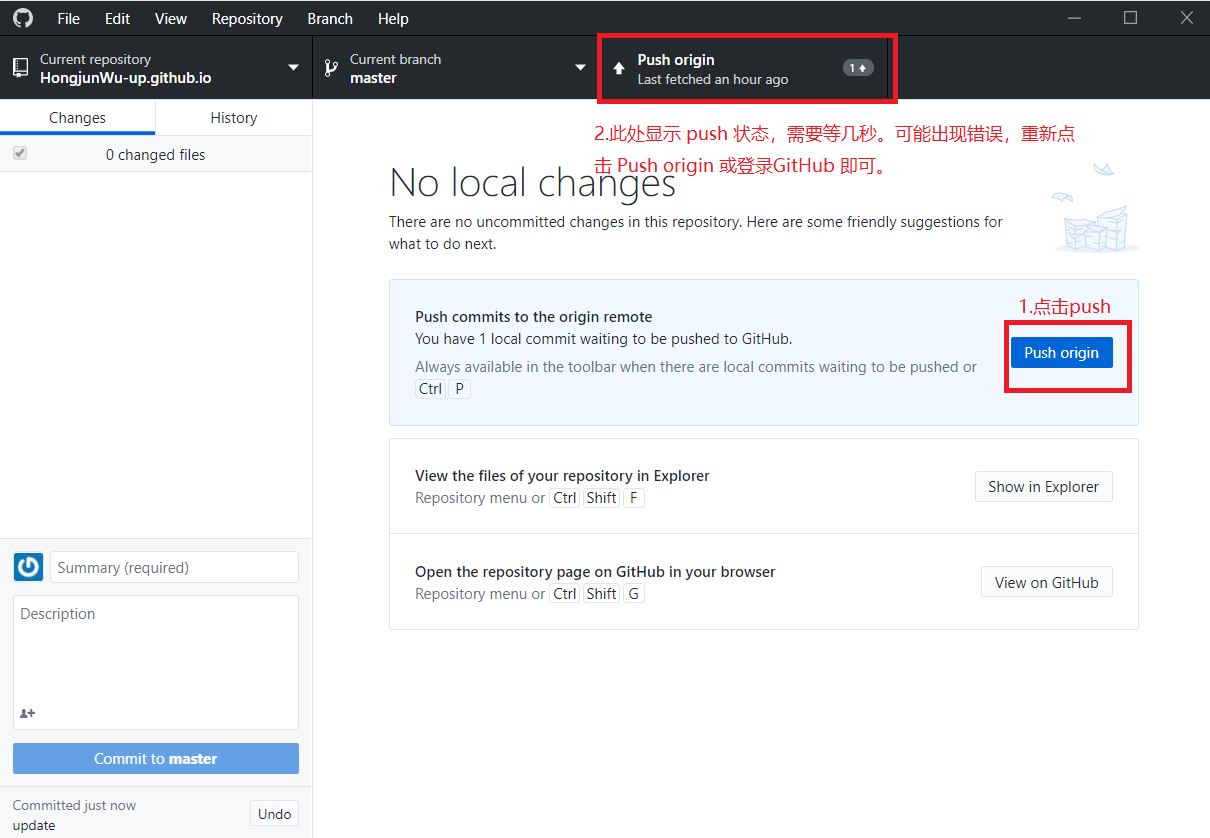This screenshot has height=838, width=1210.
Task: Click the repository icon beside Current repository
Action: pos(20,67)
